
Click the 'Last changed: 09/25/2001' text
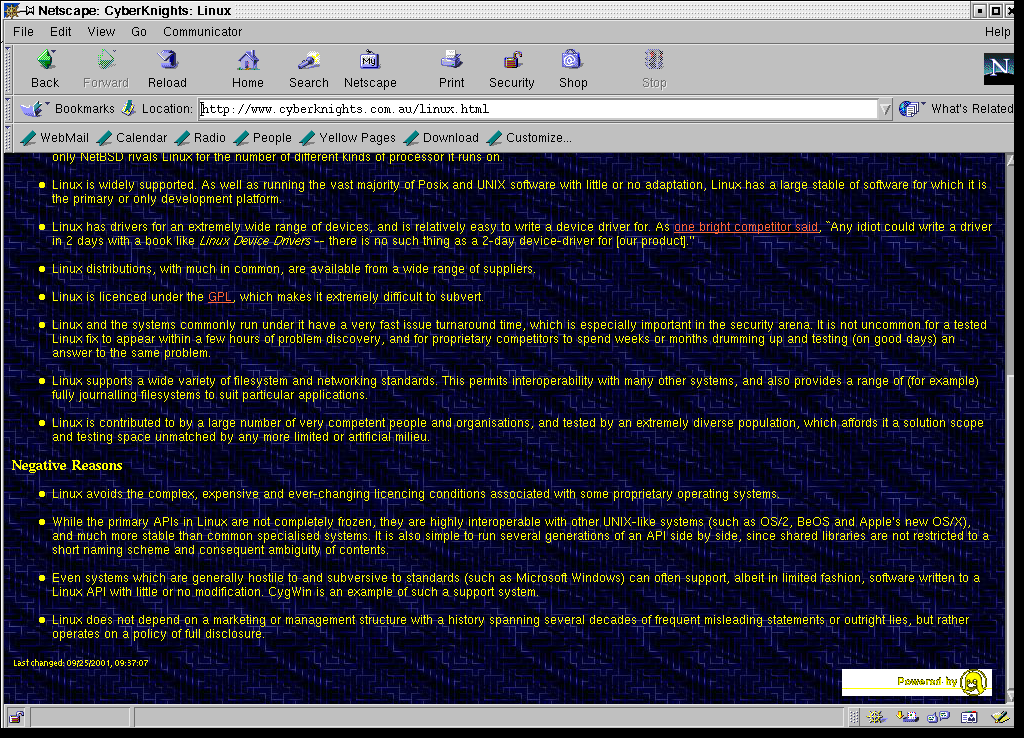(80, 662)
